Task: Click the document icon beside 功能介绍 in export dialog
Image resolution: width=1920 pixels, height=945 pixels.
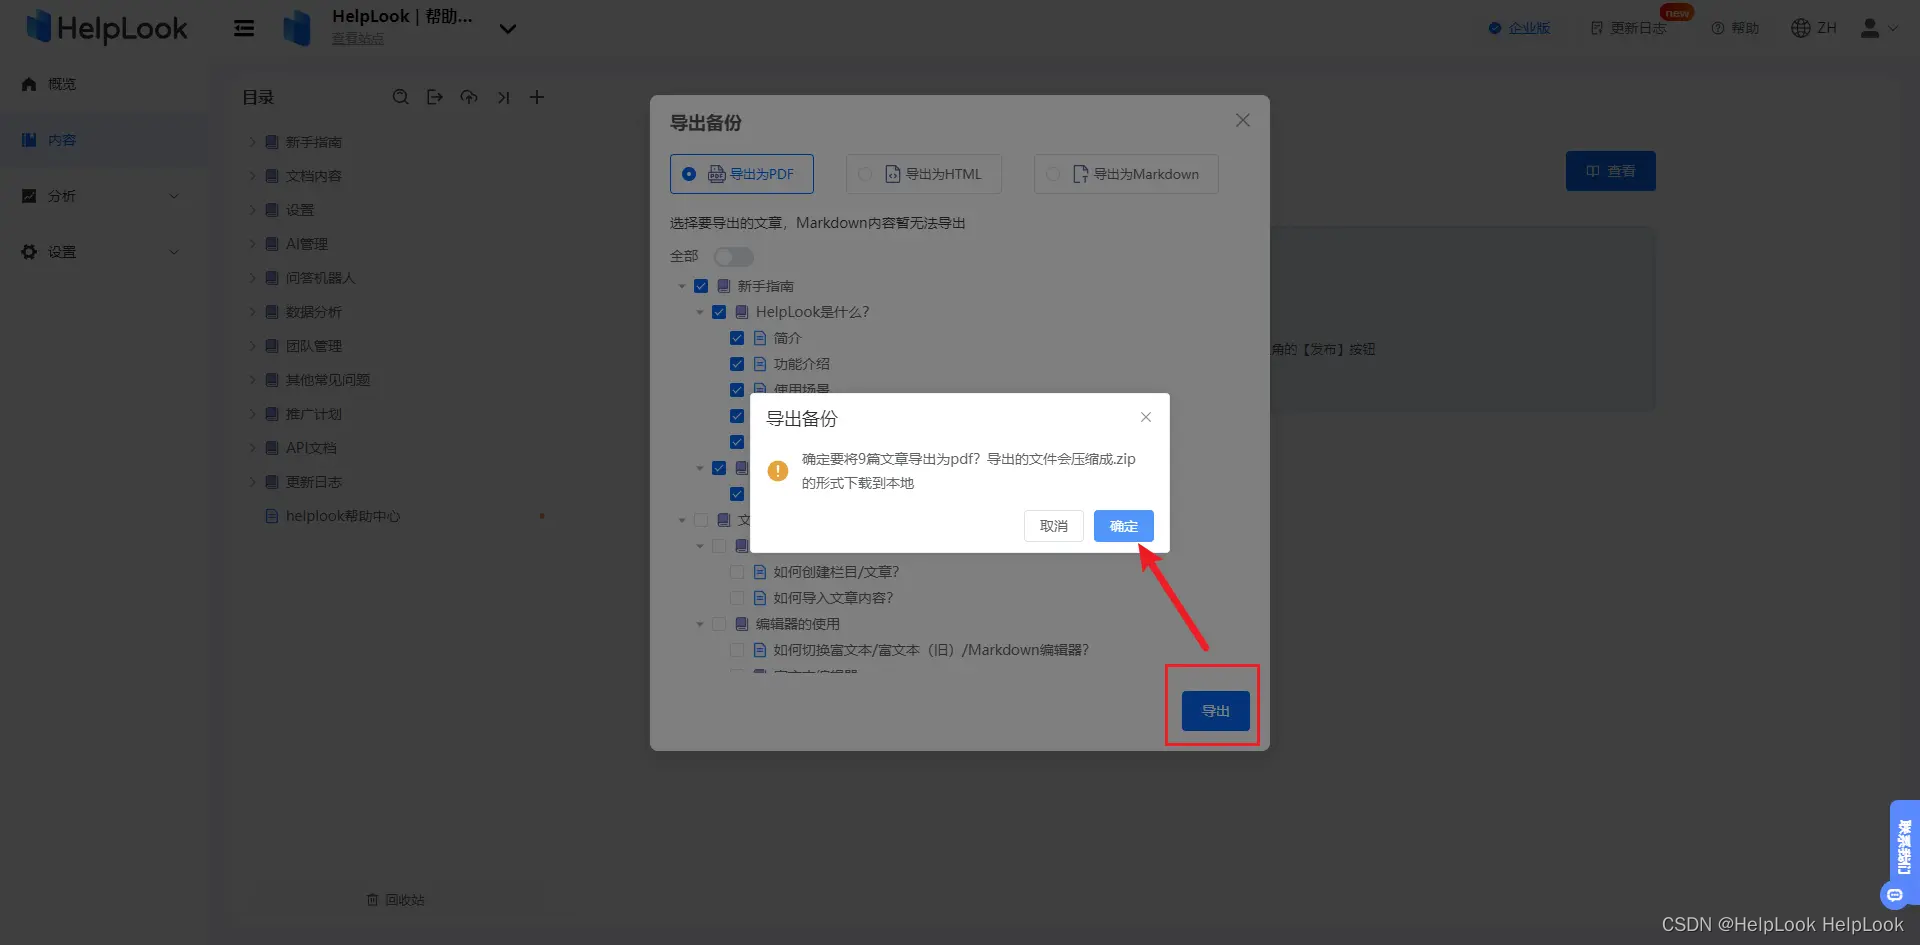Action: [x=760, y=364]
